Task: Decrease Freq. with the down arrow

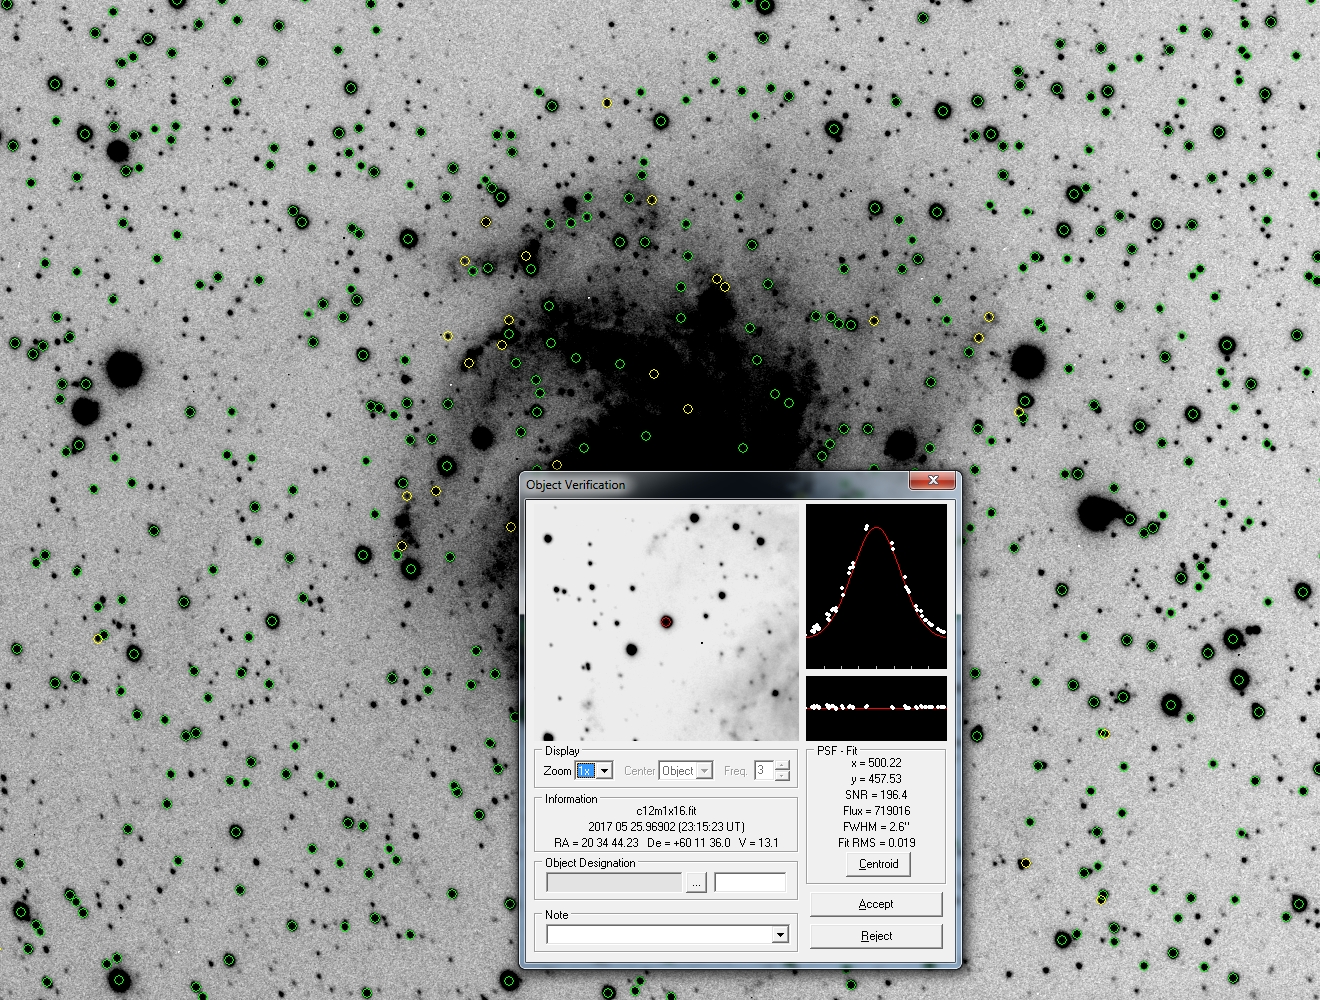Action: click(x=782, y=776)
